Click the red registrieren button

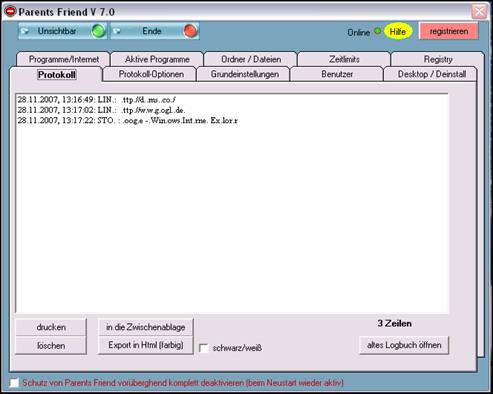pyautogui.click(x=449, y=31)
